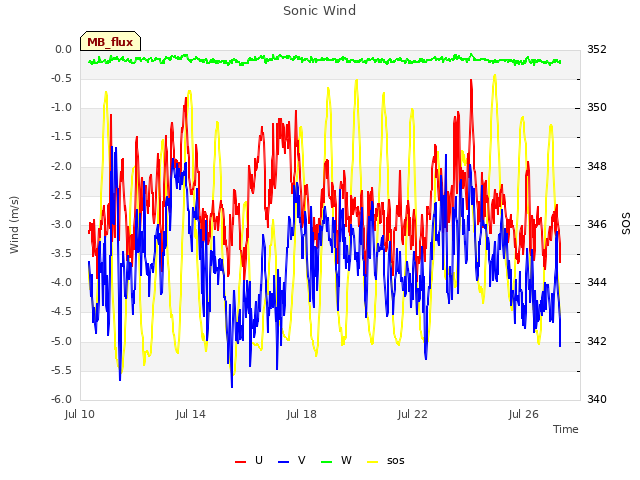Click the 352 right axis value
Image resolution: width=640 pixels, height=480 pixels.
[x=597, y=49]
